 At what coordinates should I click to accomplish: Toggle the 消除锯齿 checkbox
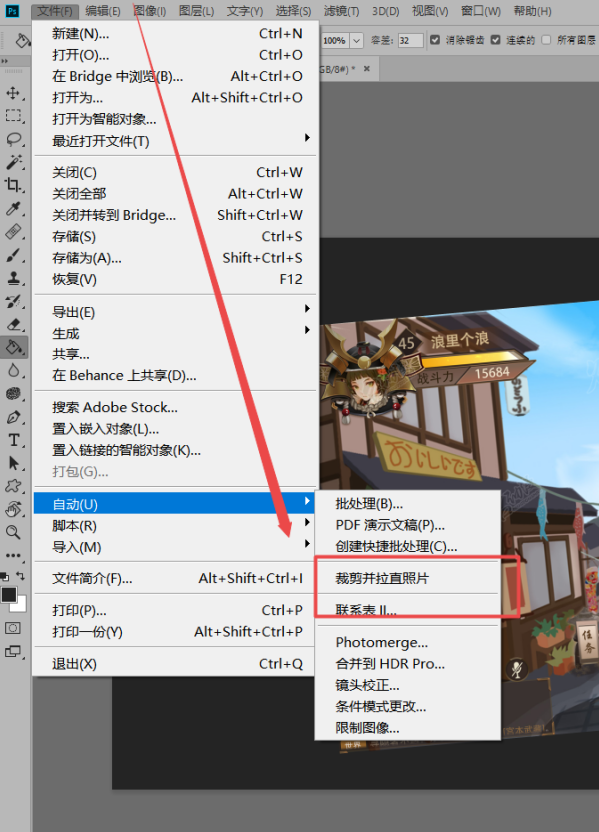tap(435, 40)
